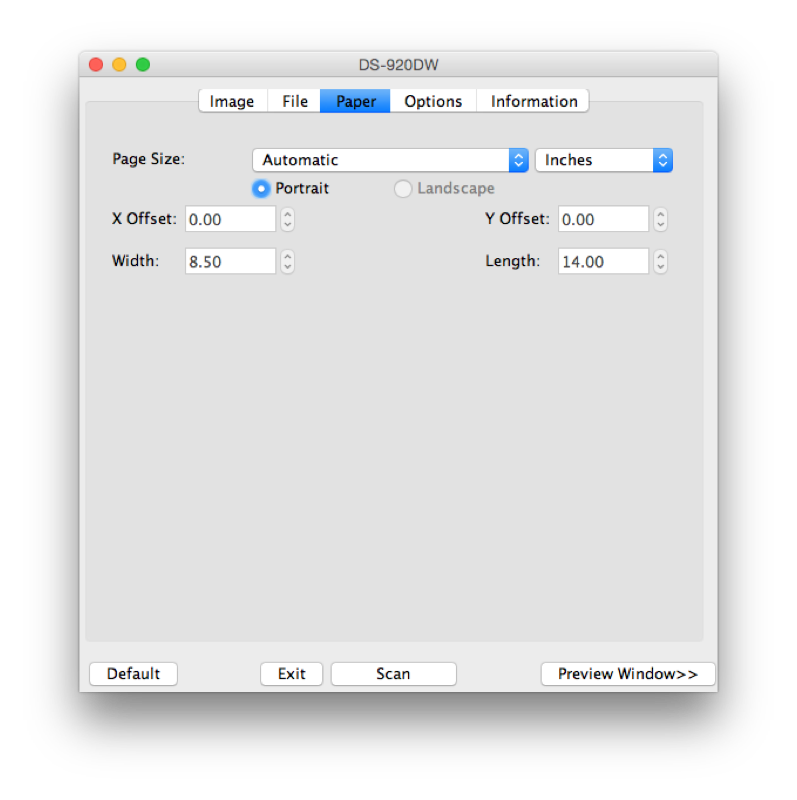The image size is (797, 800).
Task: Select the Portrait orientation
Action: click(x=262, y=188)
